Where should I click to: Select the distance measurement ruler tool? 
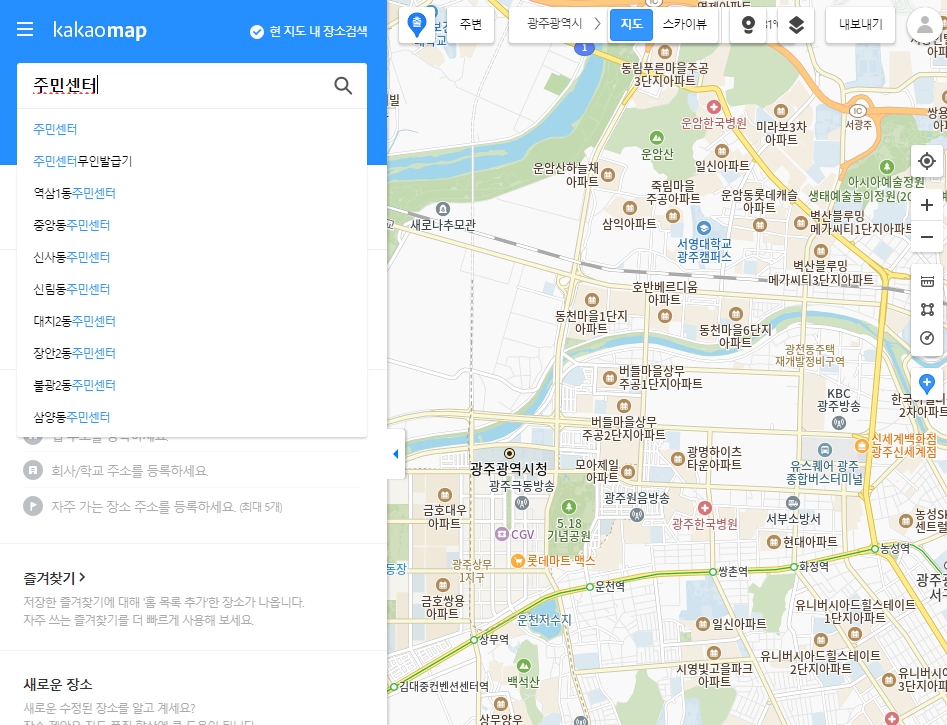[927, 281]
